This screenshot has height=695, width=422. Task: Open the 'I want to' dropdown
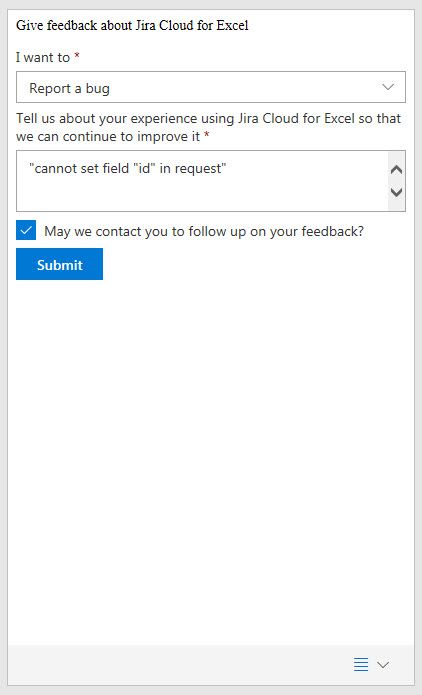click(211, 87)
